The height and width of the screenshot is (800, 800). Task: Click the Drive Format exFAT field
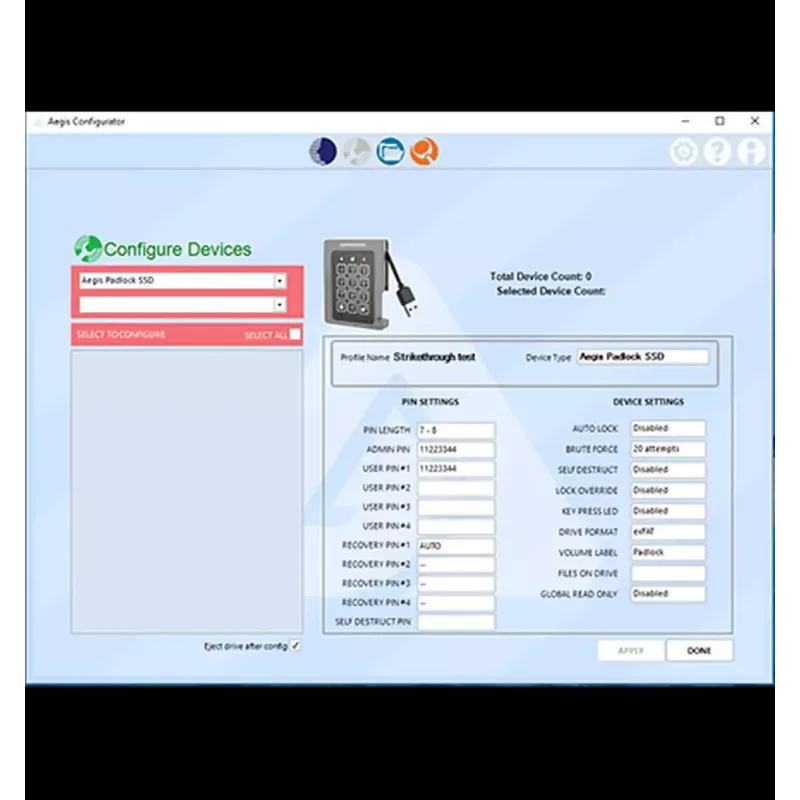coord(668,532)
